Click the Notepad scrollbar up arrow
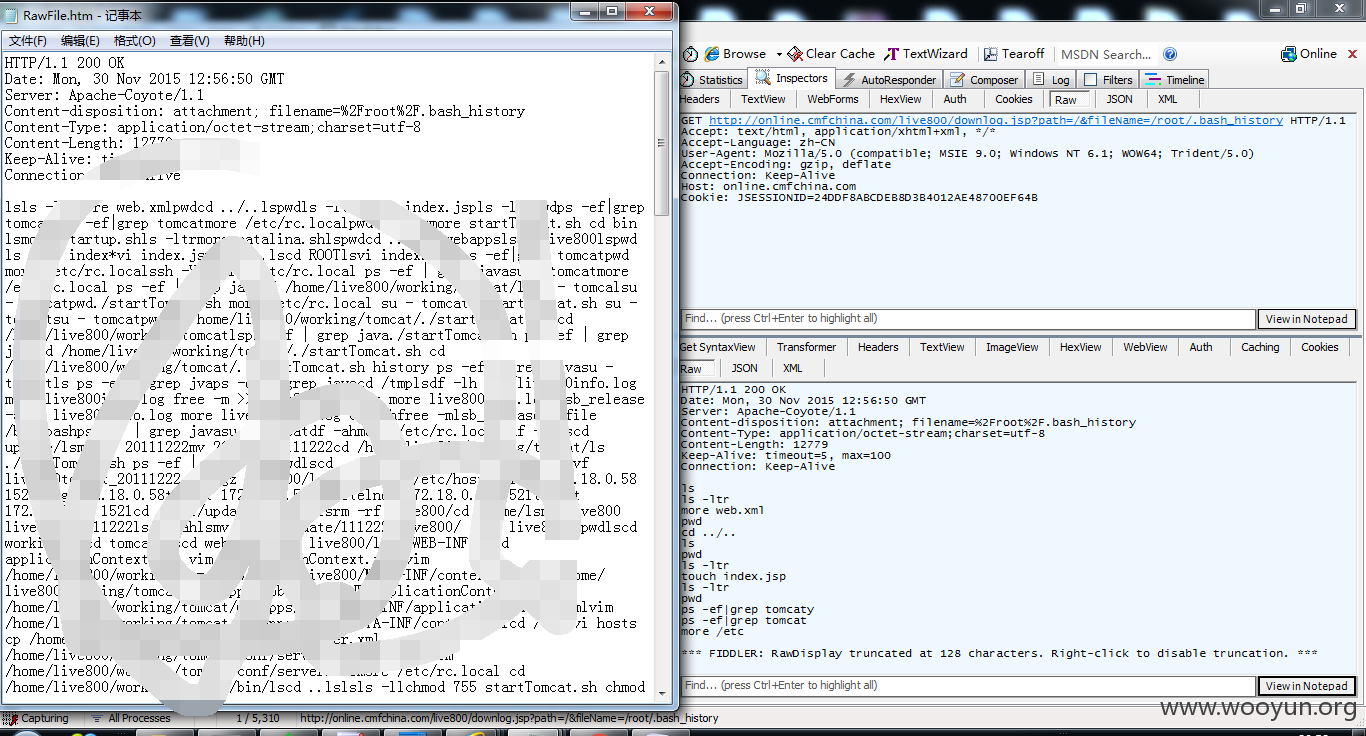The width and height of the screenshot is (1366, 736). 662,61
